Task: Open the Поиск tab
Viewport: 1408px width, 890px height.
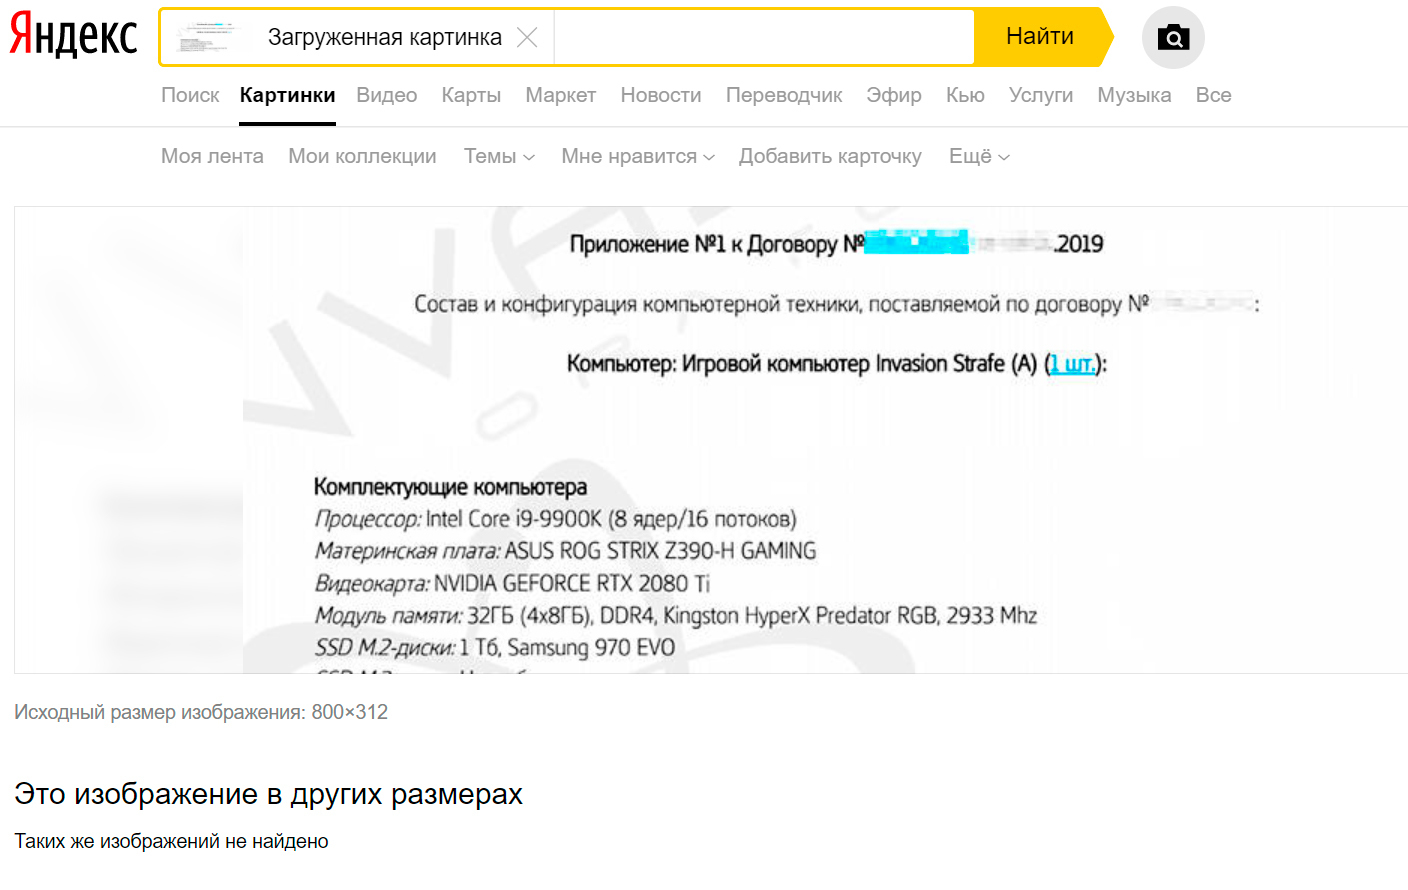Action: coord(190,95)
